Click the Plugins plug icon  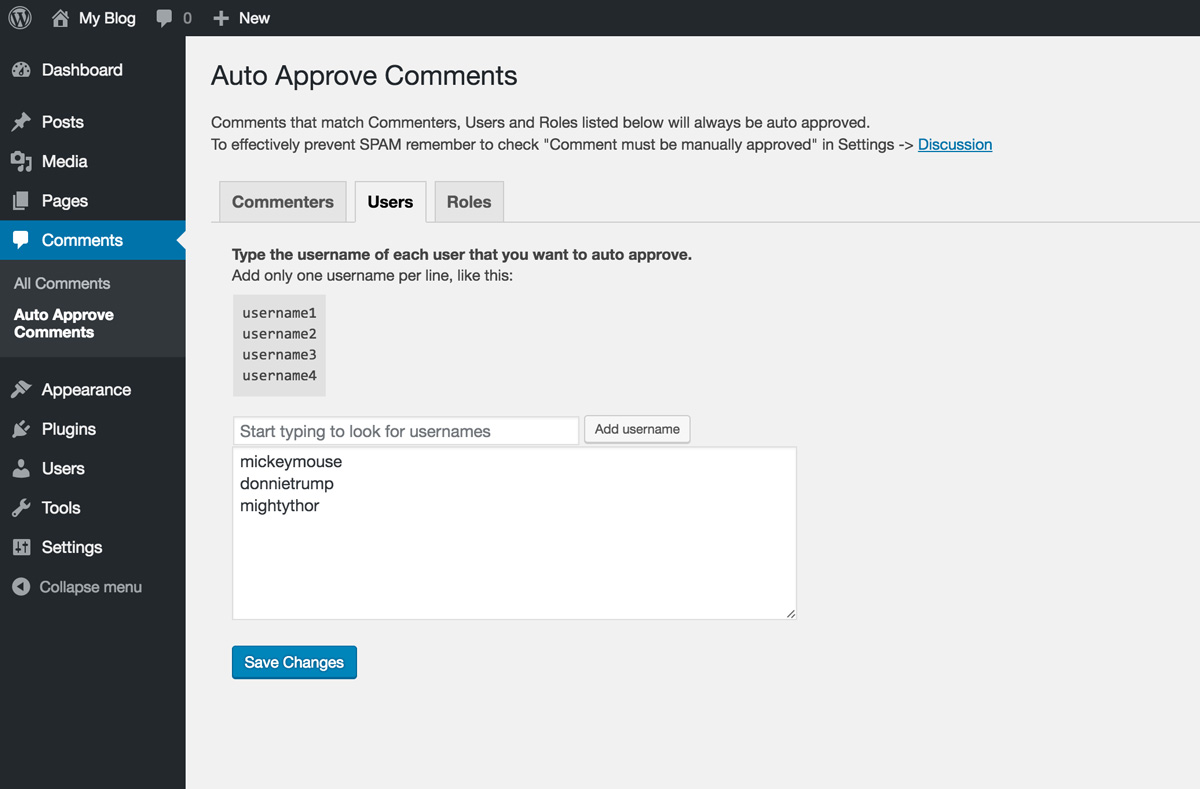21,429
